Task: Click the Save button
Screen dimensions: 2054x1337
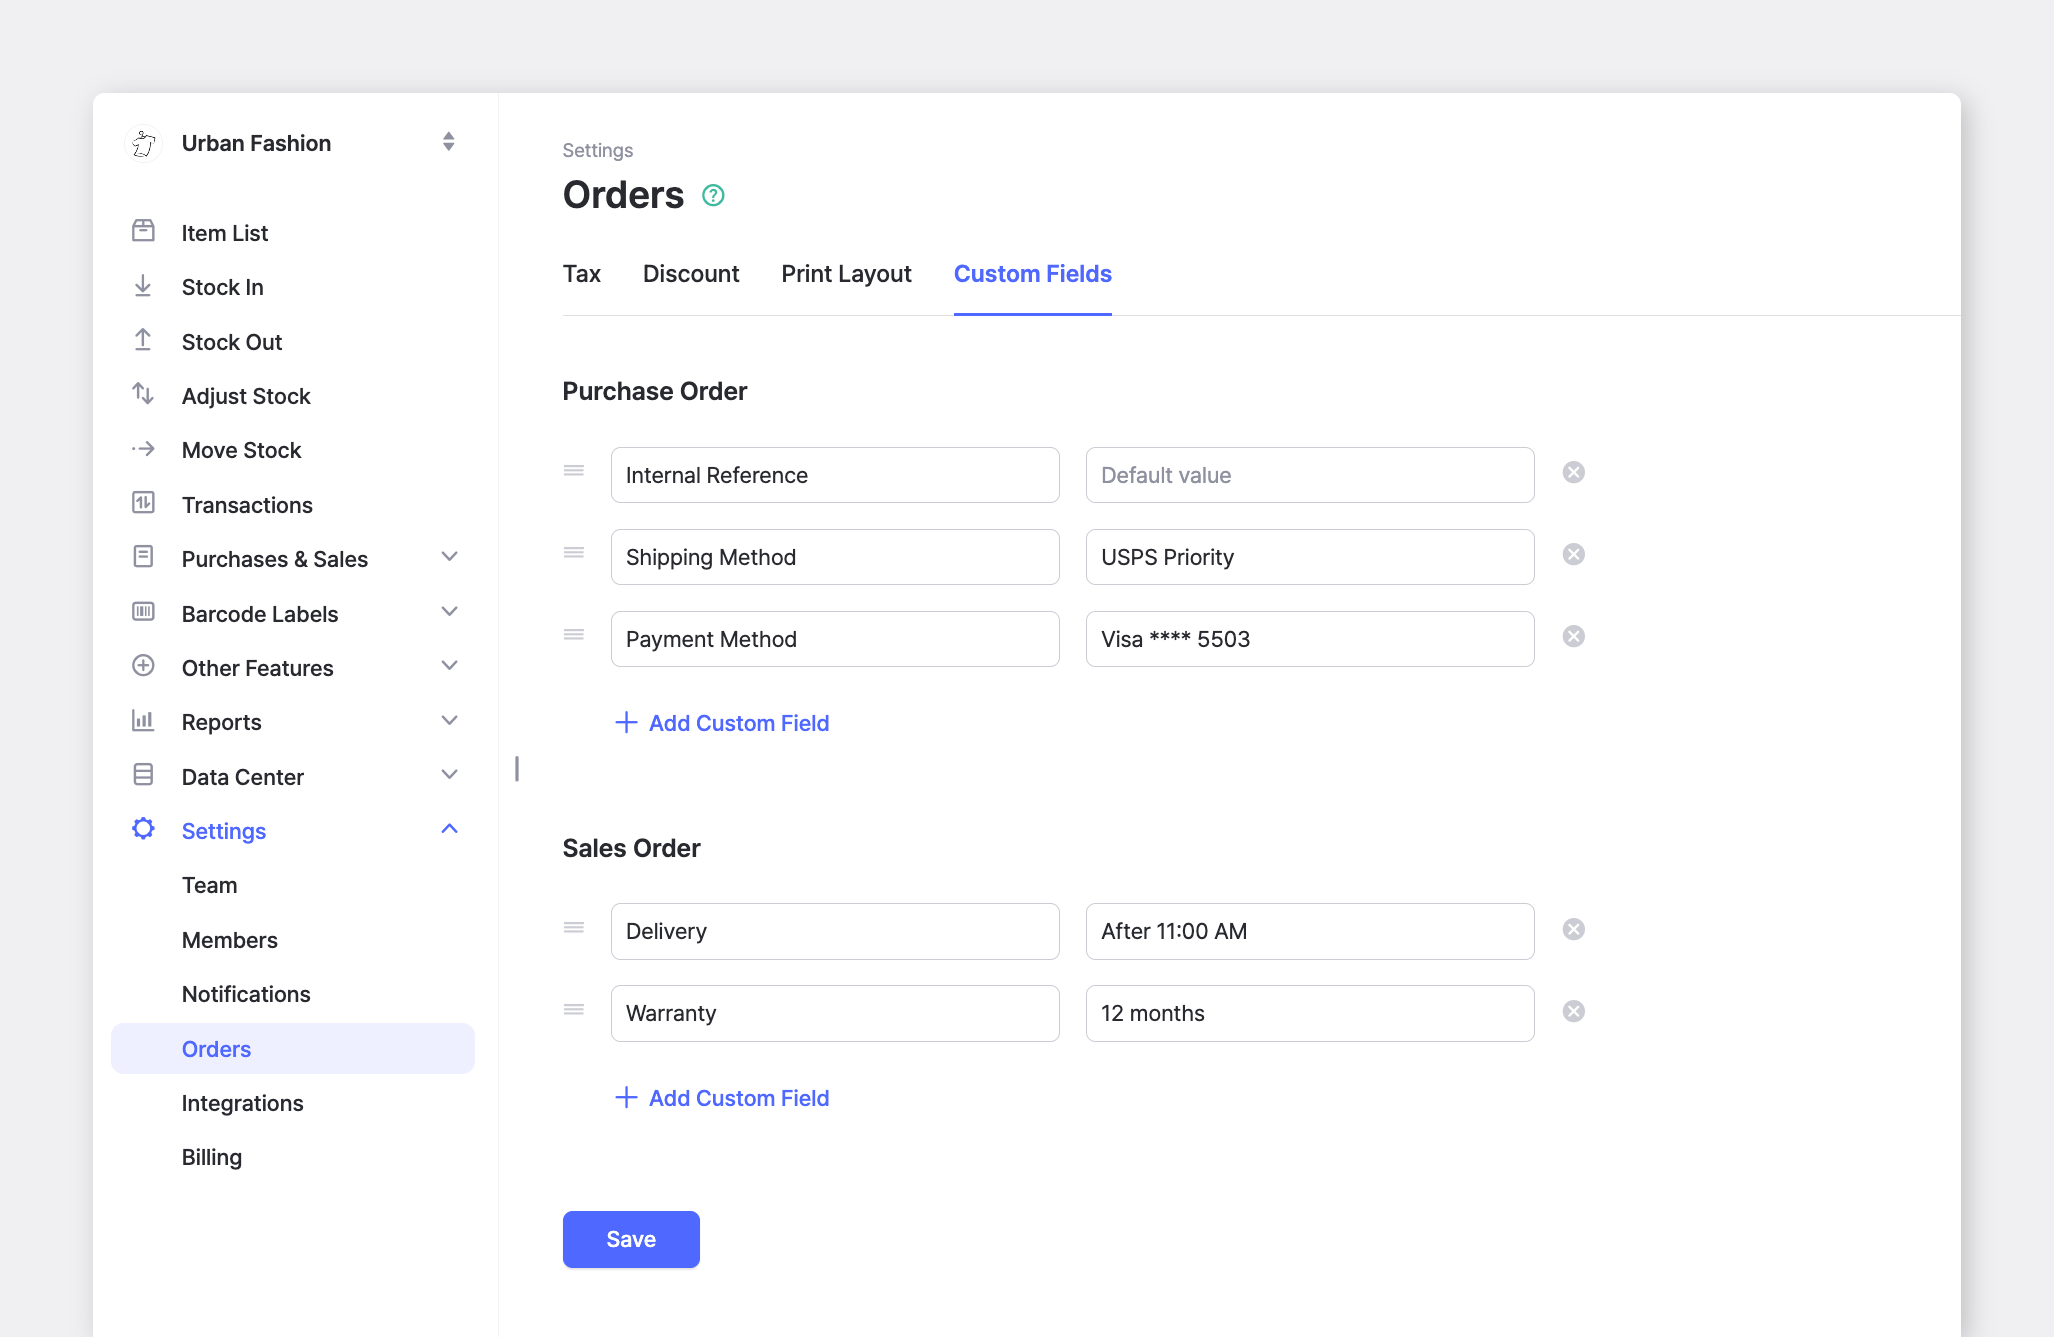Action: pyautogui.click(x=631, y=1239)
